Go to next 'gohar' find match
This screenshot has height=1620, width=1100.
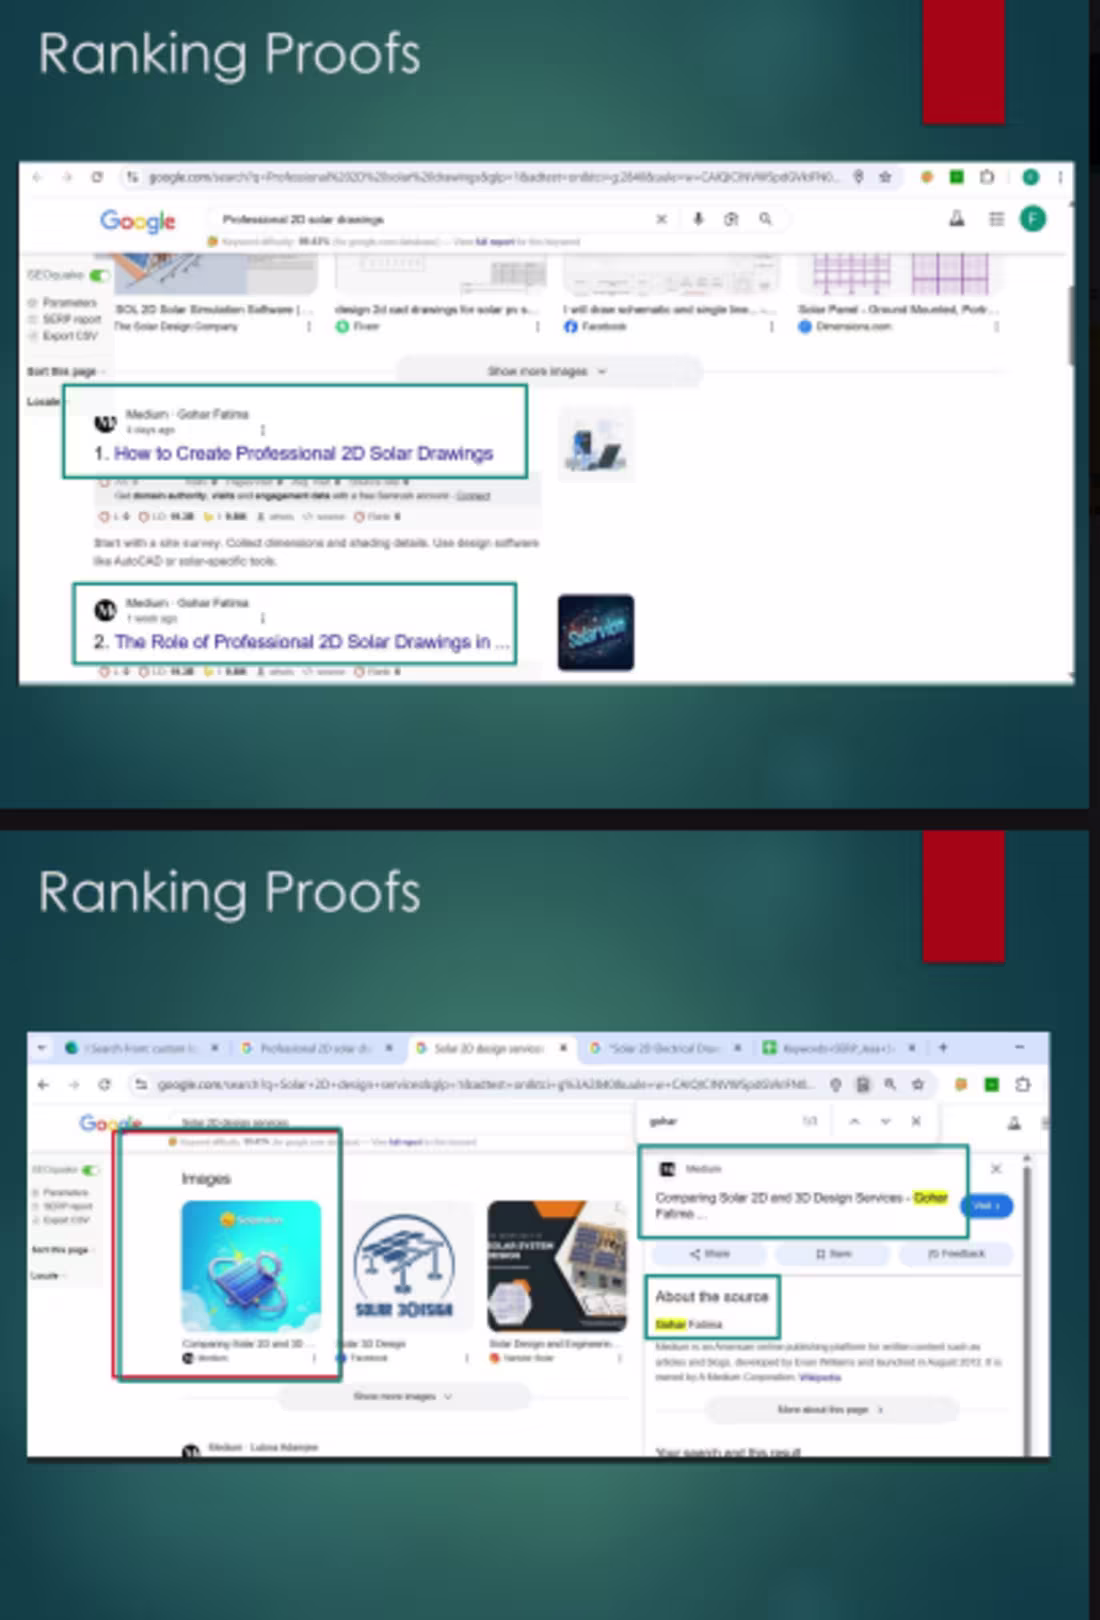pyautogui.click(x=885, y=1121)
